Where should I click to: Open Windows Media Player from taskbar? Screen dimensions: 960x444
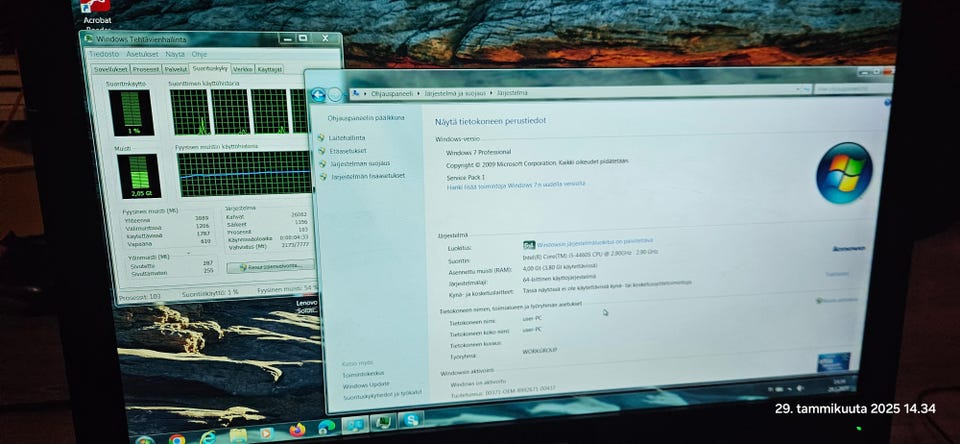pos(267,432)
